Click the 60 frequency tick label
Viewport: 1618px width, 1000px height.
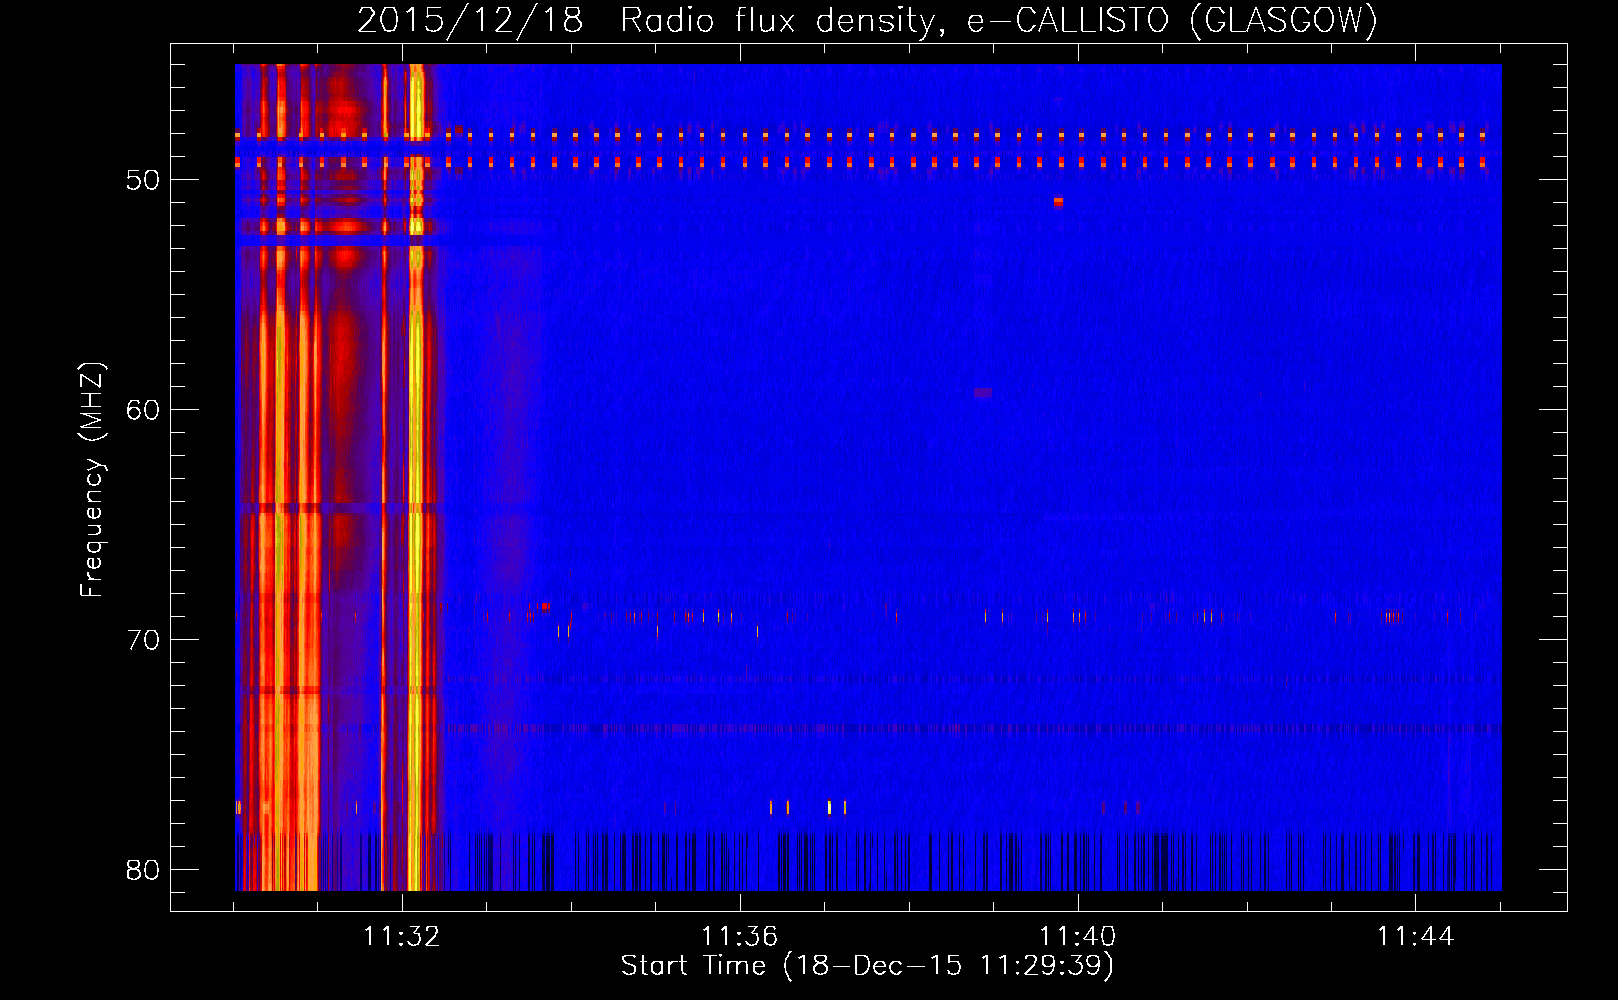(143, 410)
